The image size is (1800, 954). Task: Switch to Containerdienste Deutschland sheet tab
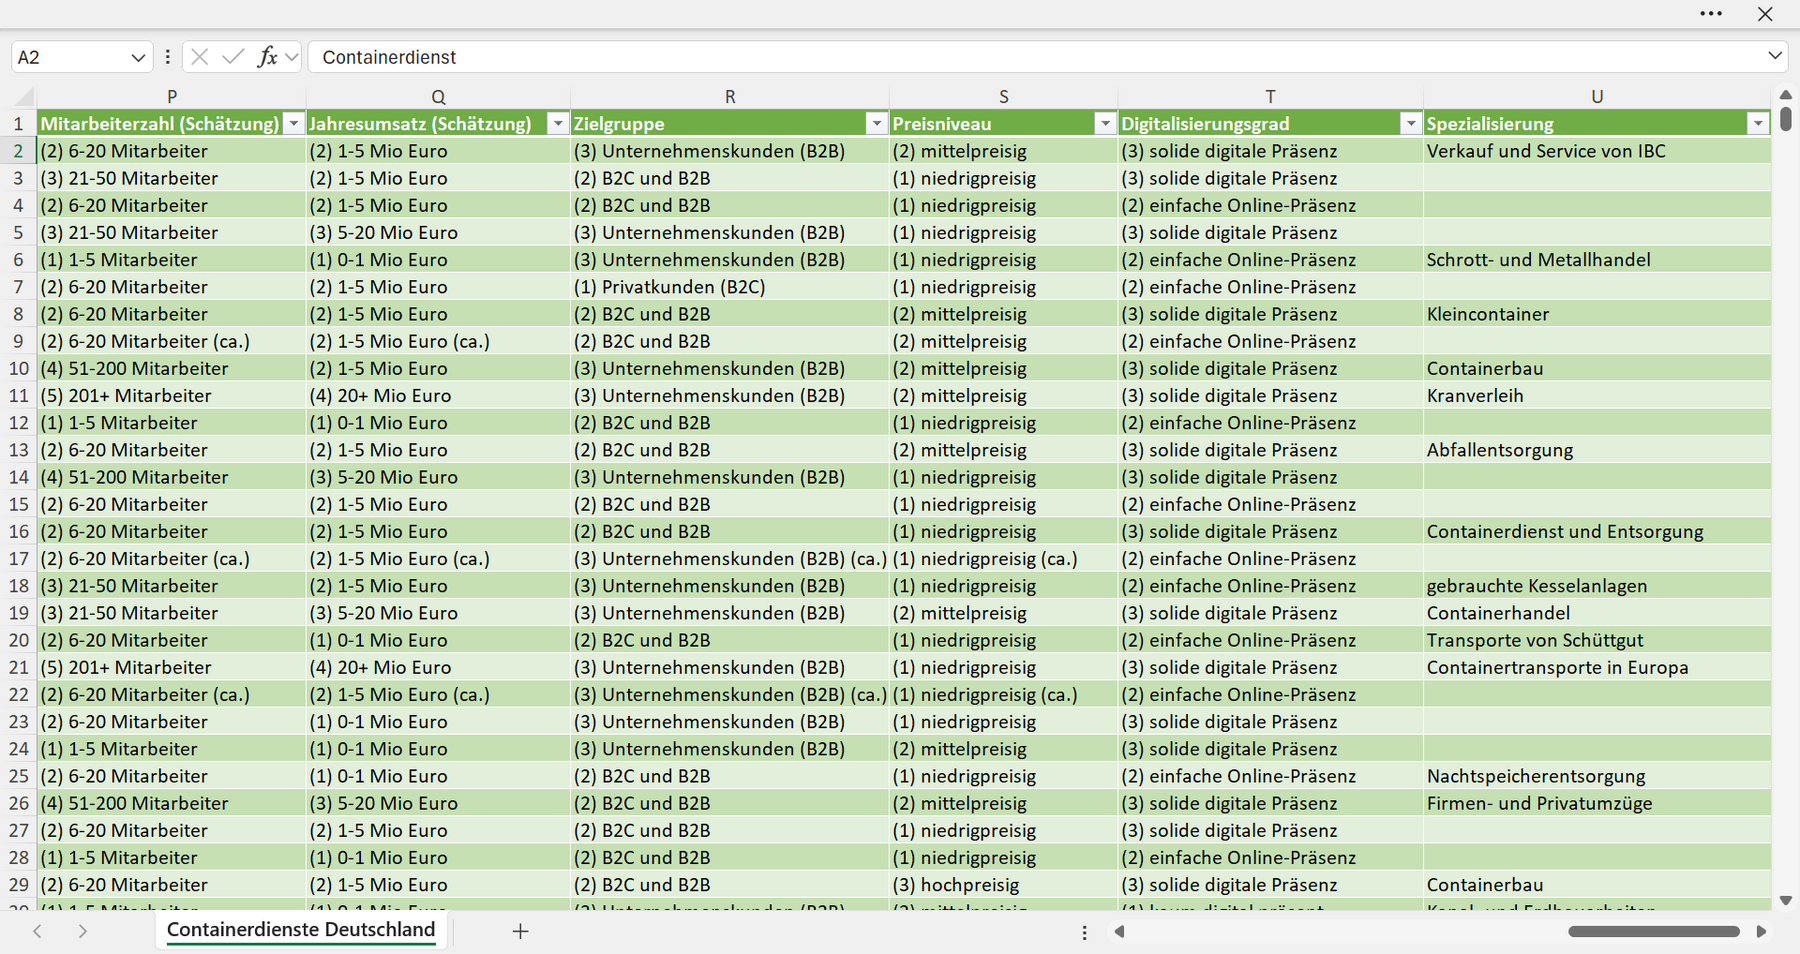(301, 930)
